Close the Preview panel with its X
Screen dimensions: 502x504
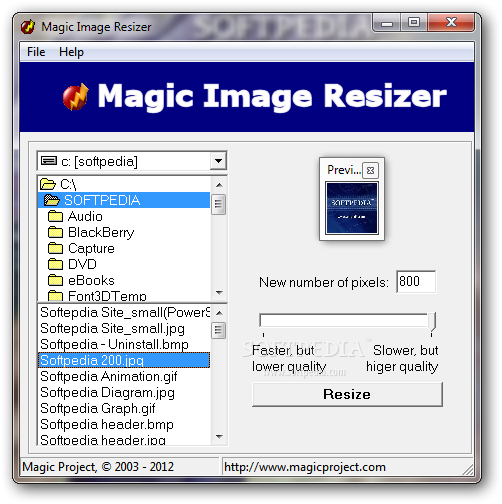370,171
